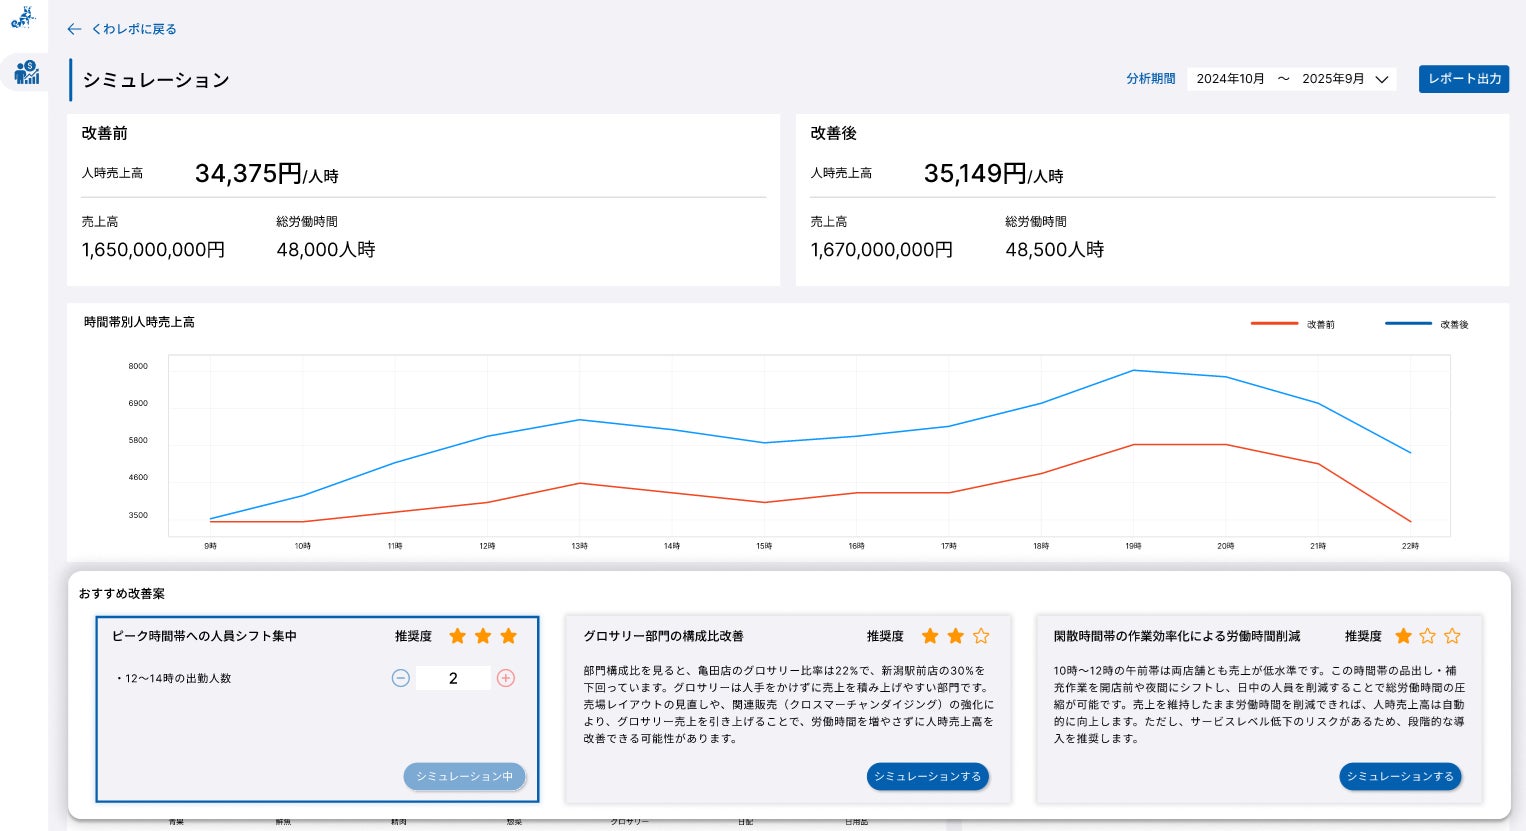The width and height of the screenshot is (1526, 831).
Task: Run simulation for the grocery composition card
Action: point(927,777)
